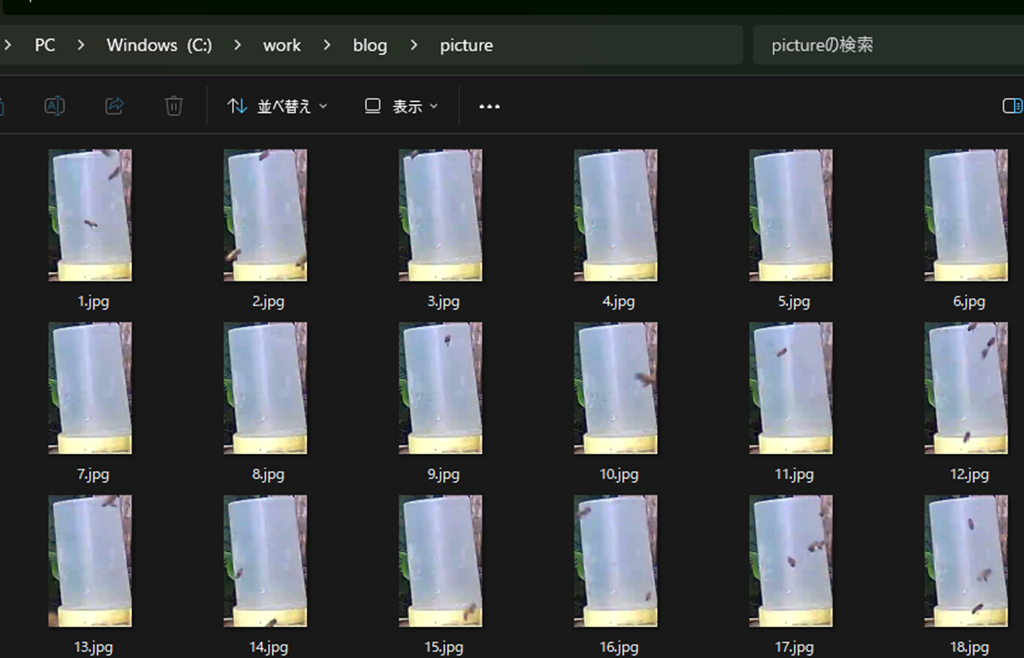The height and width of the screenshot is (658, 1024).
Task: Select the 8.jpg thumbnail
Action: pos(265,388)
